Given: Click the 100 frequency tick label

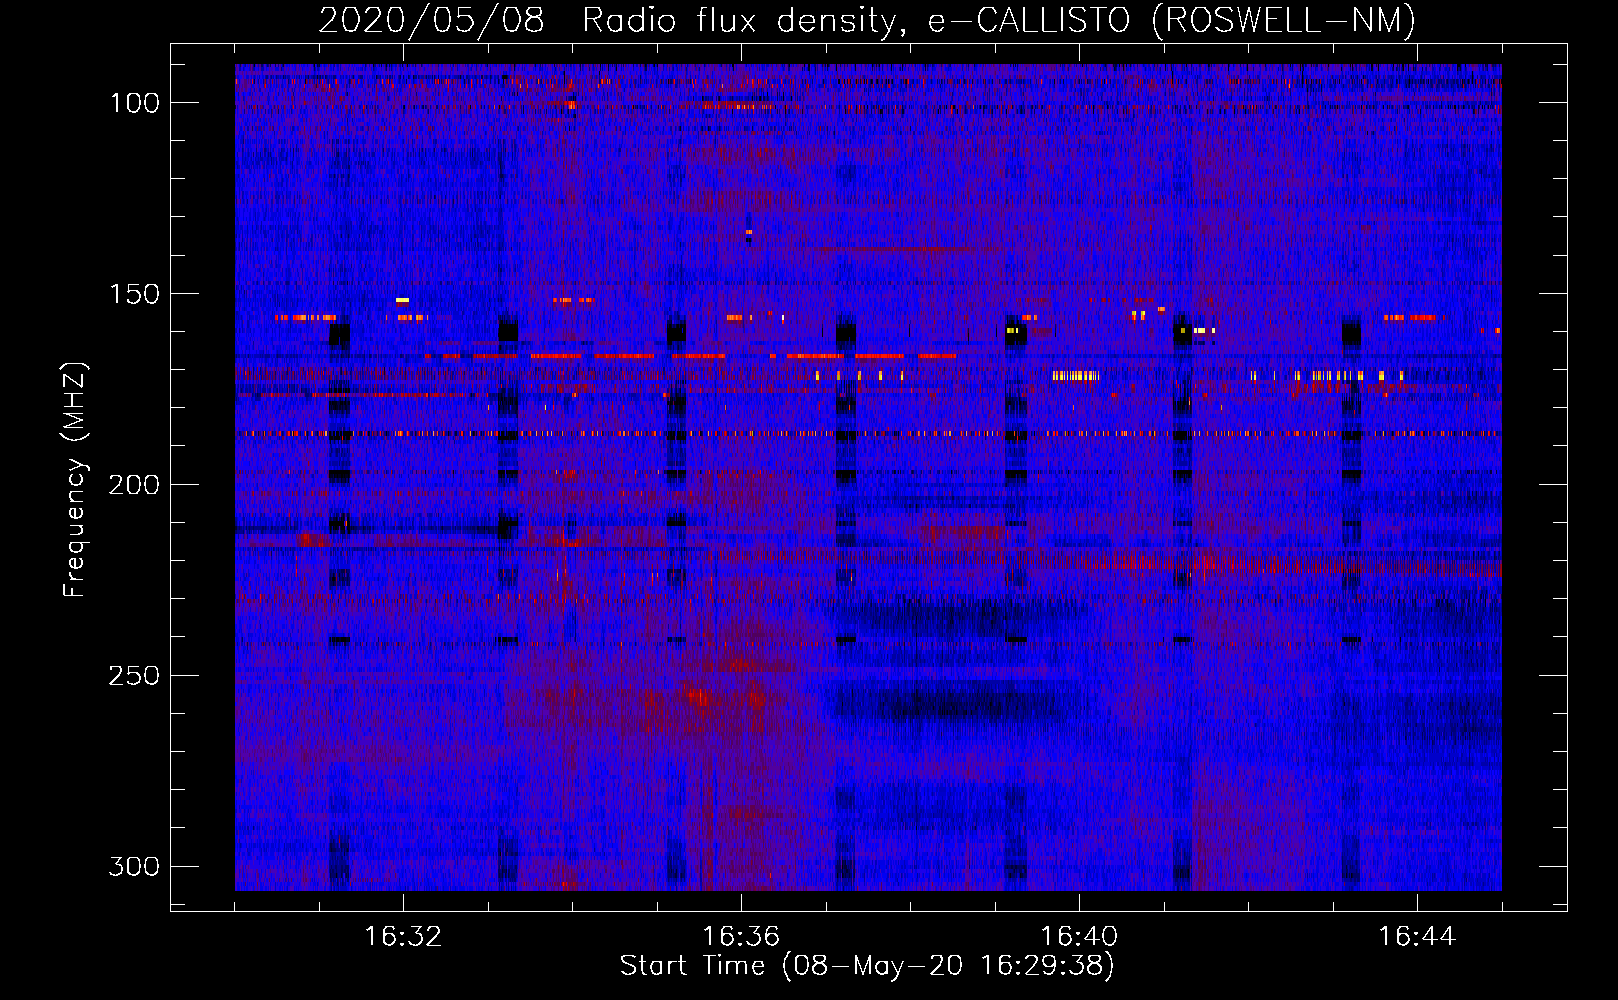Looking at the screenshot, I should click(x=135, y=103).
